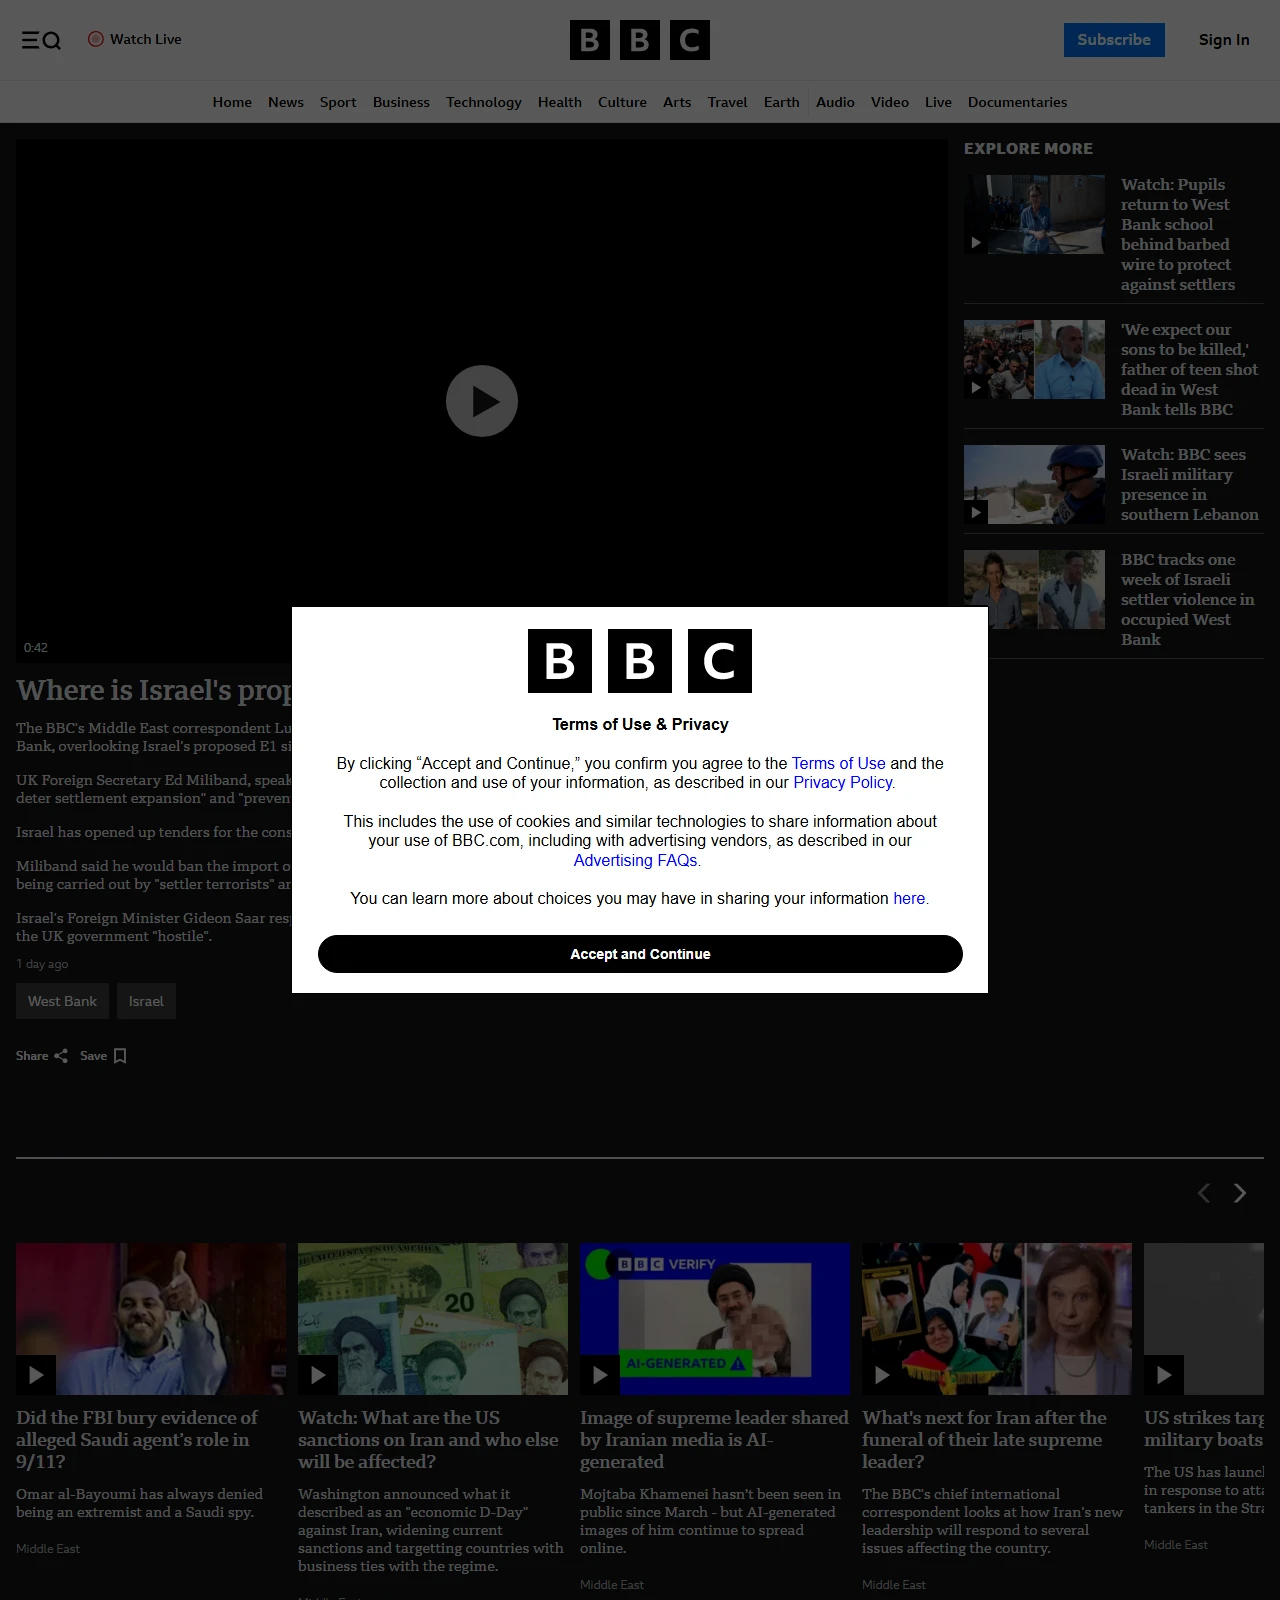Play the main video
1280x1600 pixels.
tap(482, 401)
